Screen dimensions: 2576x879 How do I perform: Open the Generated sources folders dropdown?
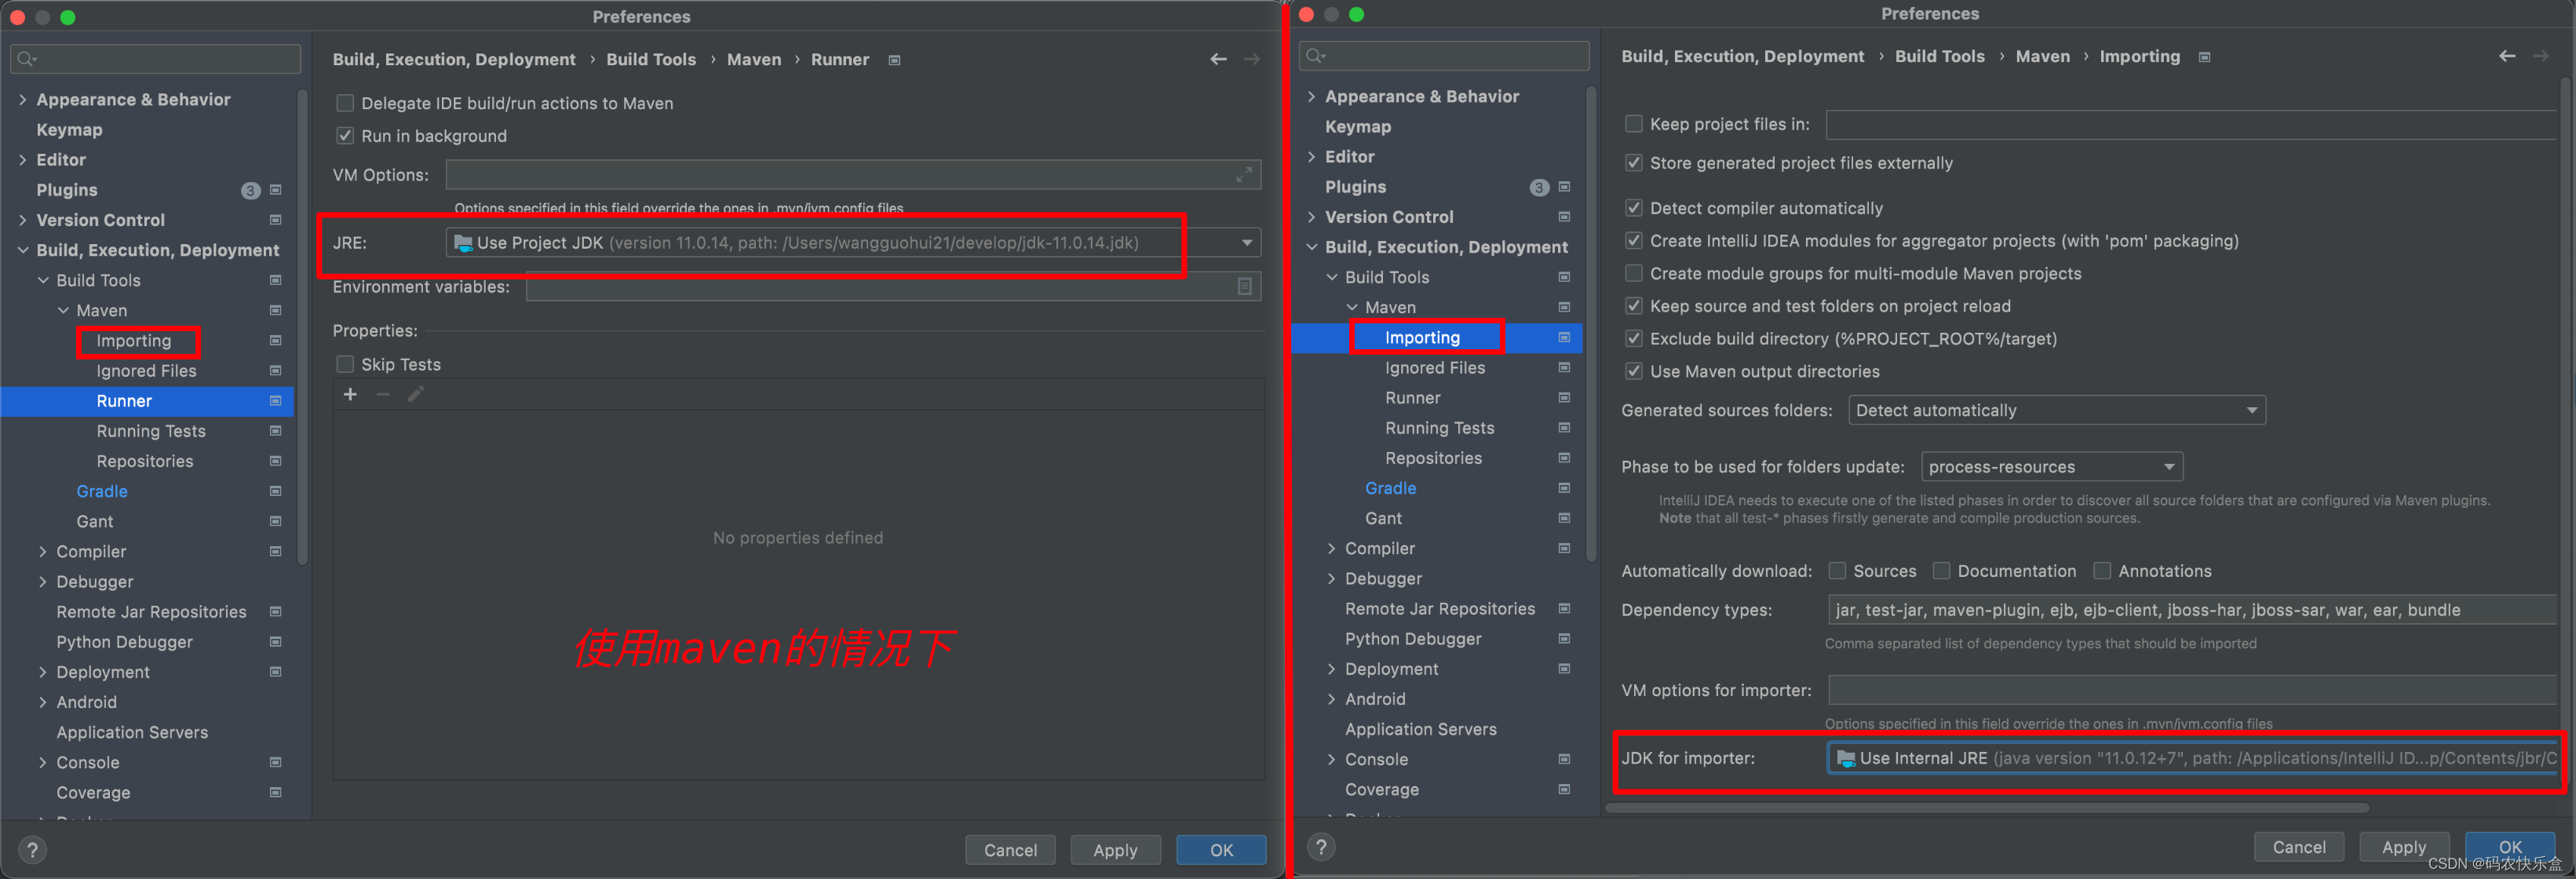coord(2057,410)
